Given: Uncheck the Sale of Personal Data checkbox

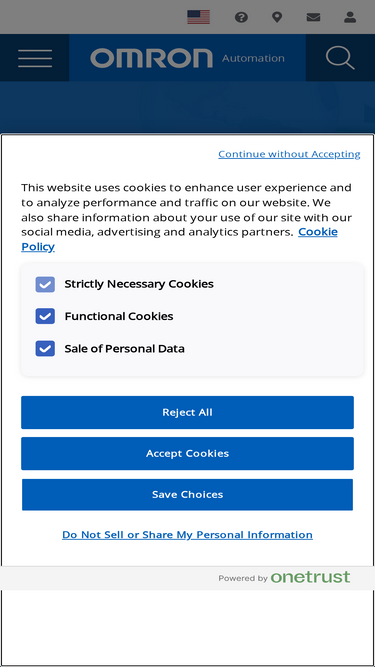Looking at the screenshot, I should point(45,348).
